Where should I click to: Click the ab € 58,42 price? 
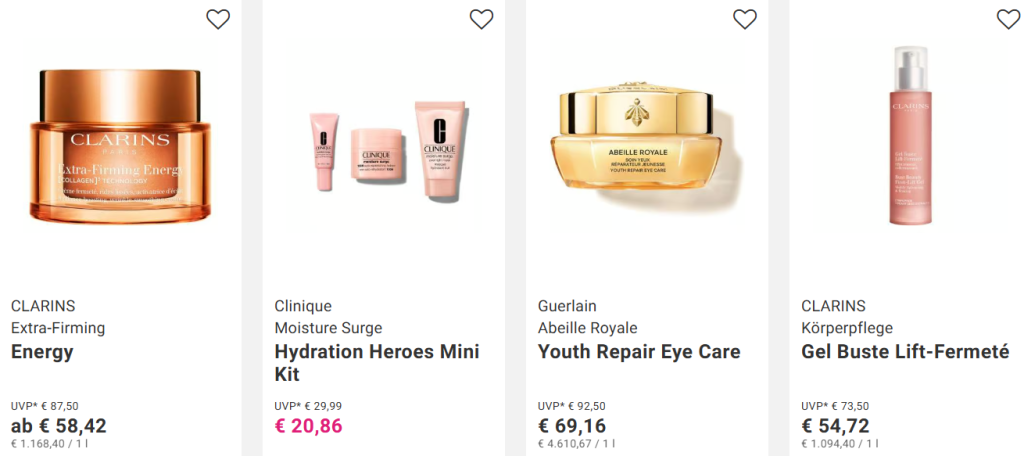[59, 426]
